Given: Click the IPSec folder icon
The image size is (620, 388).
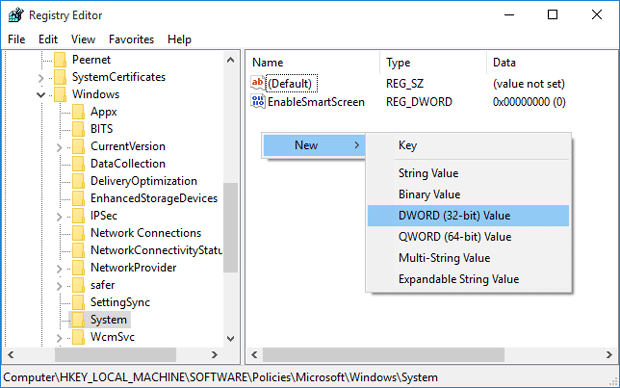Looking at the screenshot, I should (x=78, y=216).
